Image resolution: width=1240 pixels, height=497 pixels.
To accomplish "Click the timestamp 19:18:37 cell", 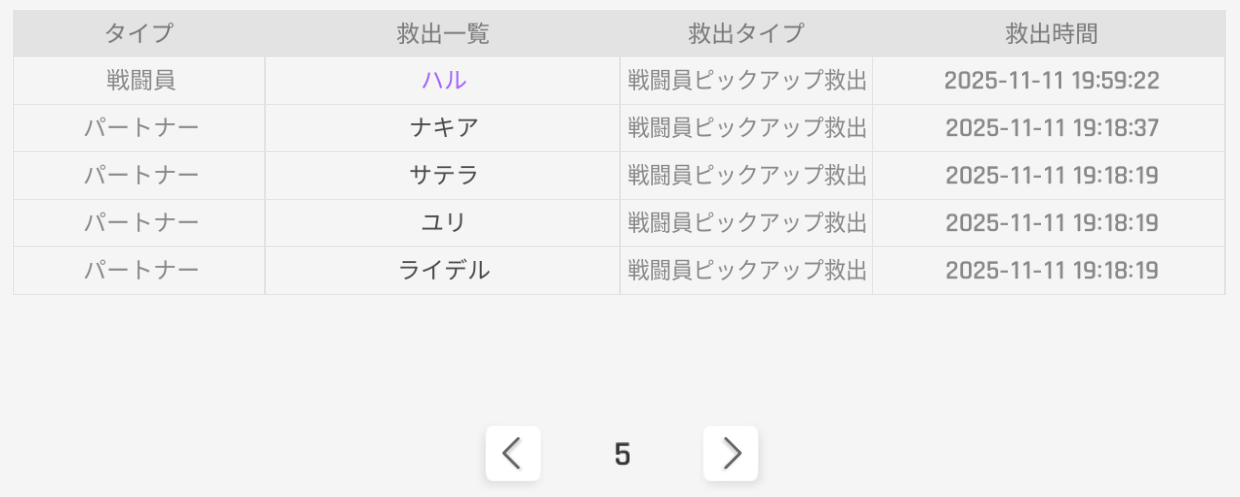I will pos(1051,128).
